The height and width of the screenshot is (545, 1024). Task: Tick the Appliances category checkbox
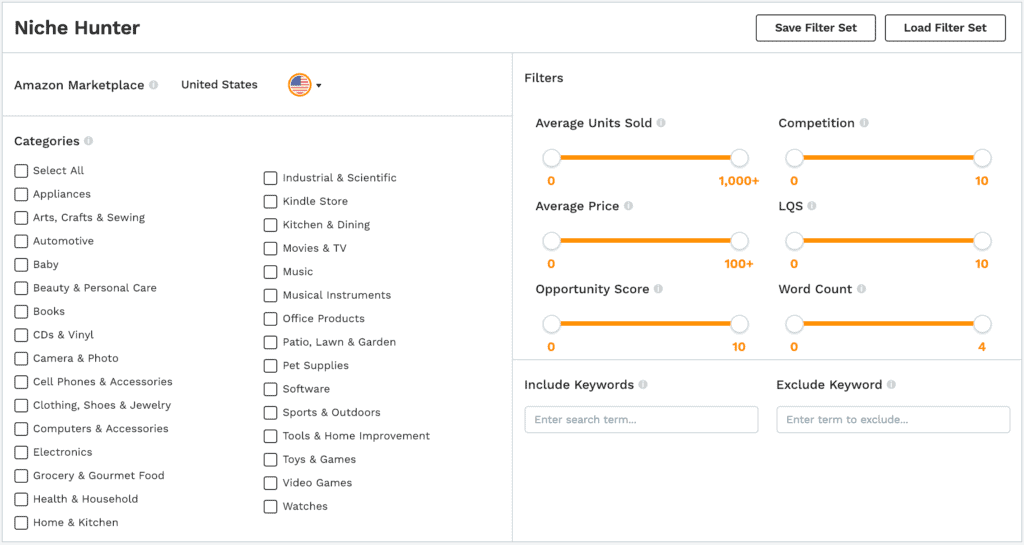[x=21, y=195]
